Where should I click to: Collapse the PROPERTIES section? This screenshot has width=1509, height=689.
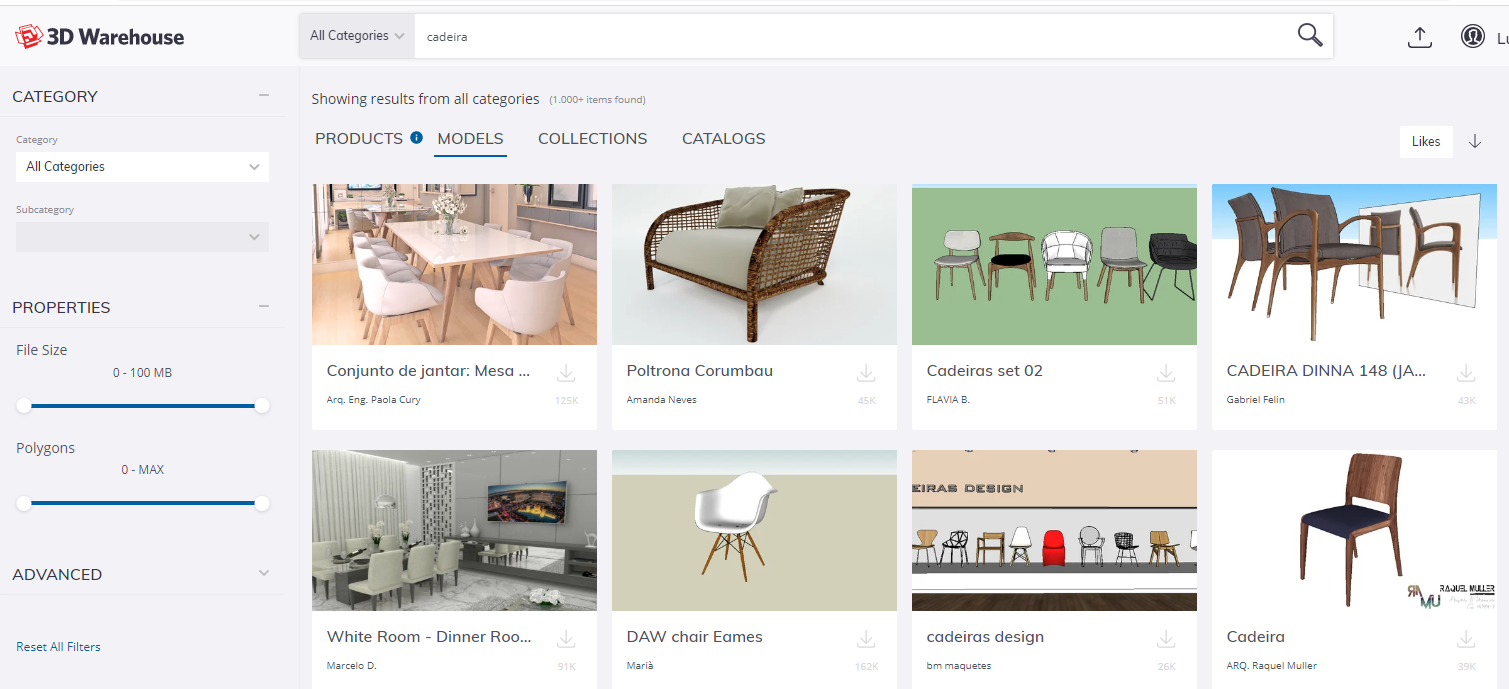point(263,304)
